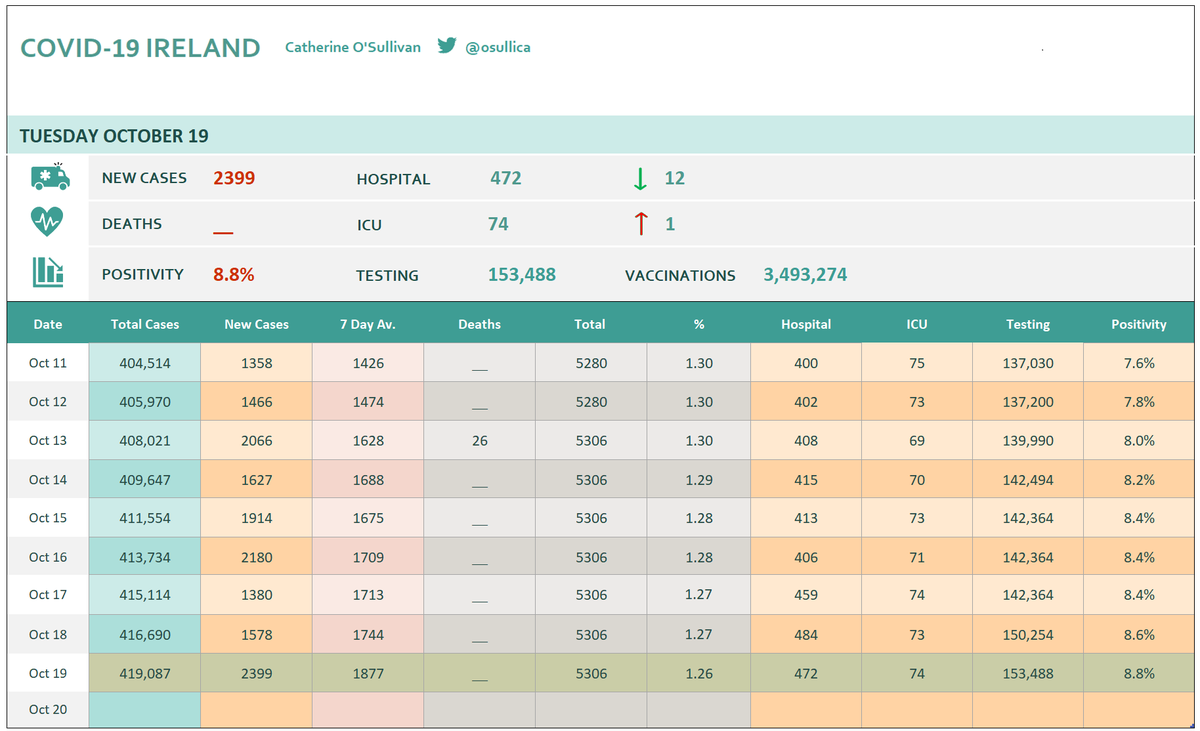
Task: Click the Date column header
Action: (48, 324)
